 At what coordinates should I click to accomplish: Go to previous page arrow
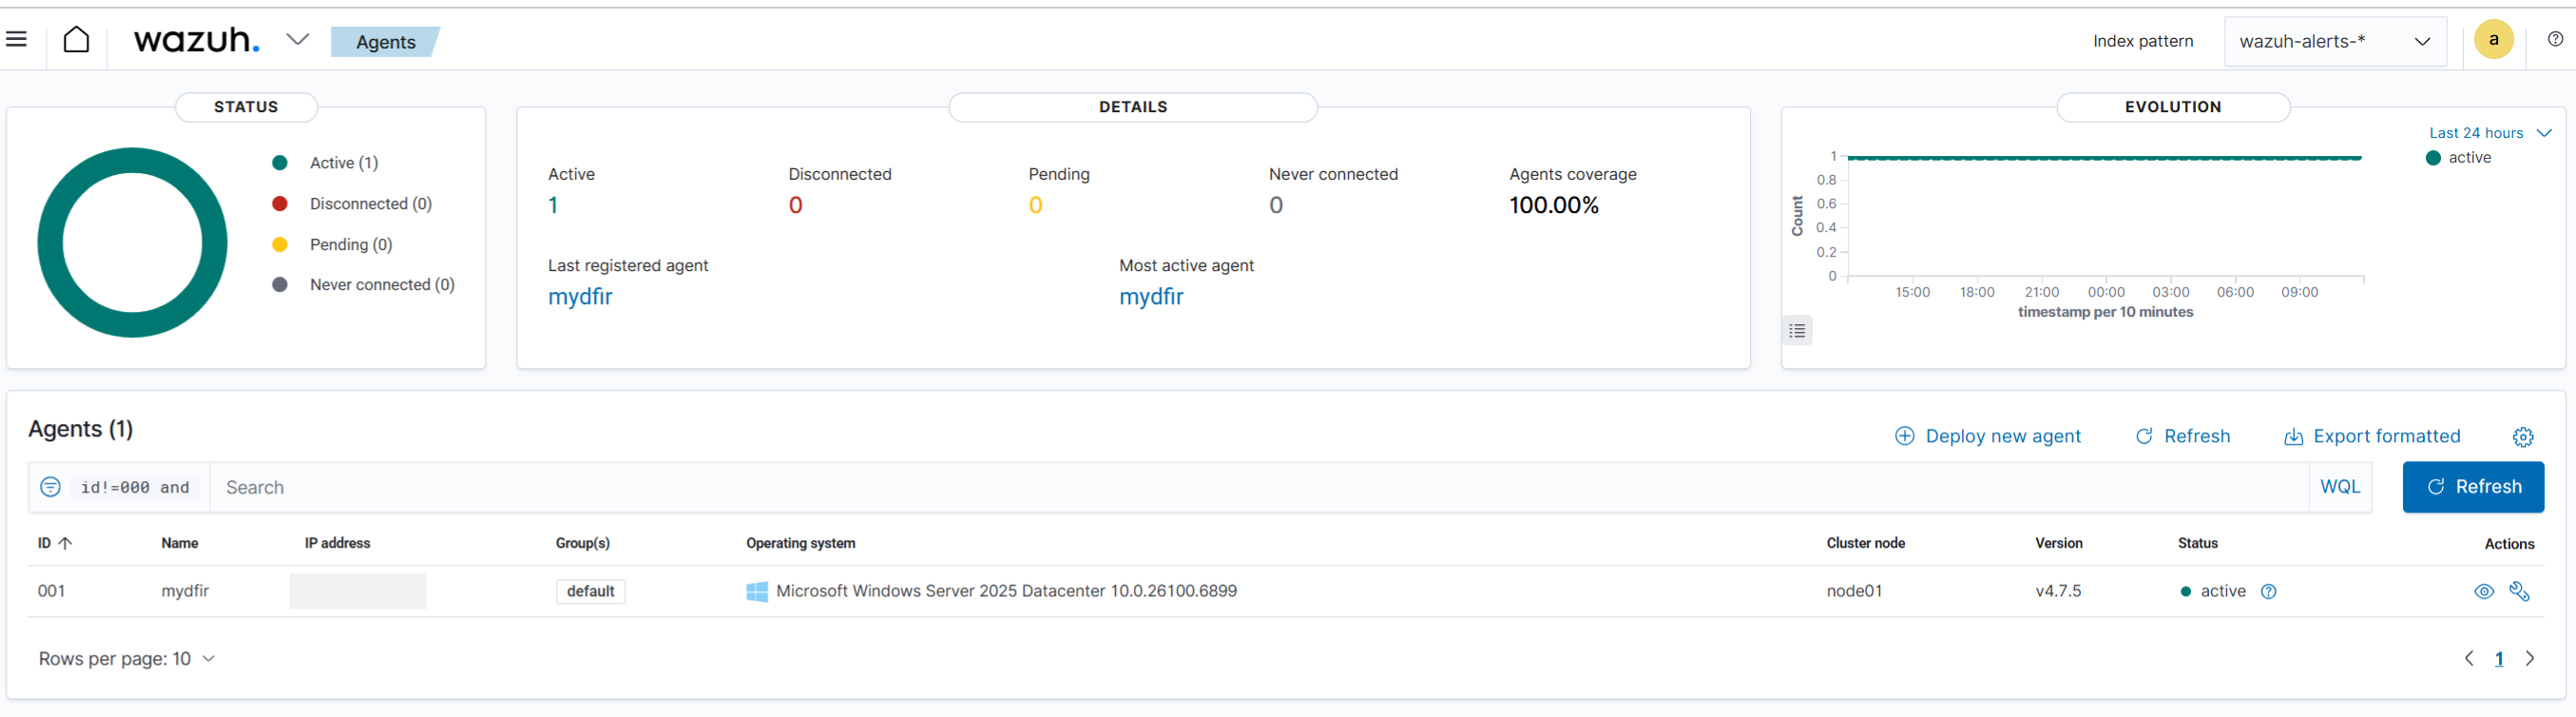[2468, 659]
